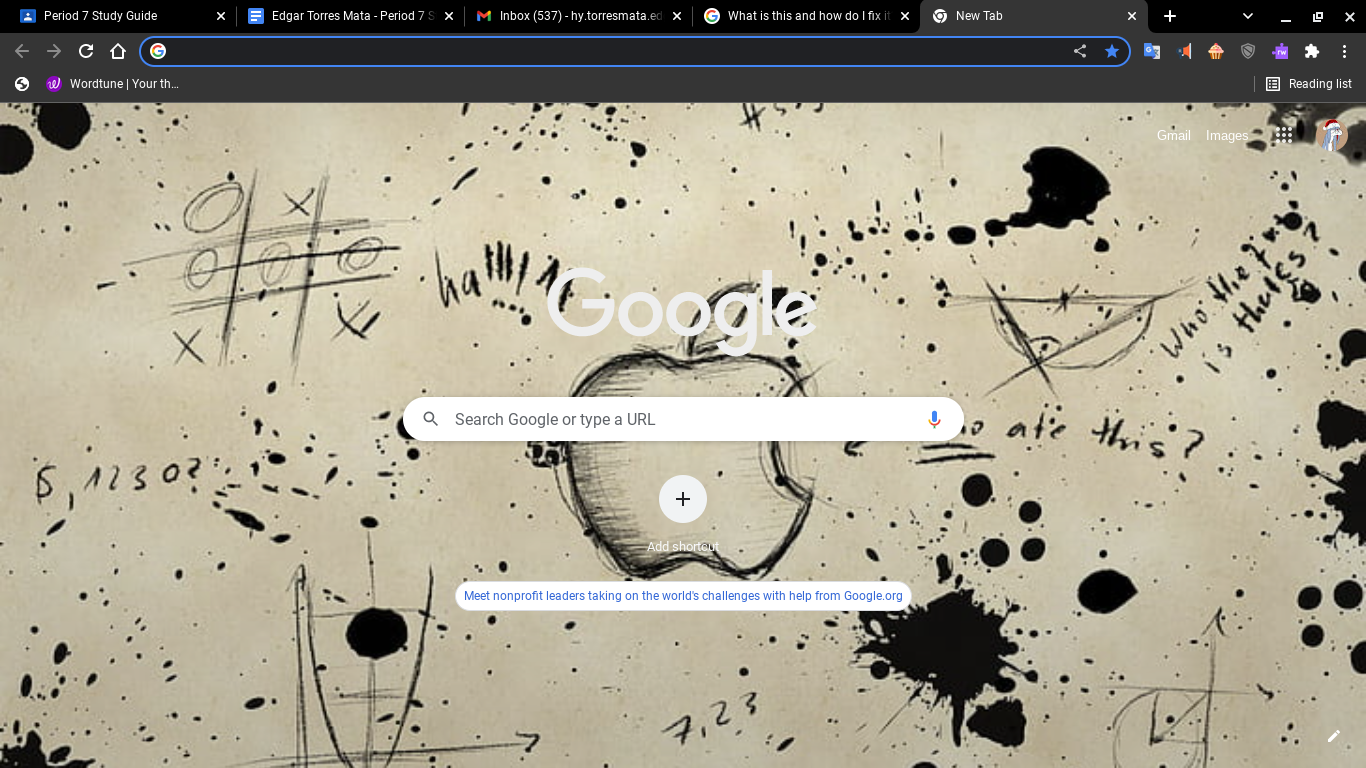Open Chrome three-dot menu
Viewport: 1366px width, 768px height.
click(x=1344, y=51)
